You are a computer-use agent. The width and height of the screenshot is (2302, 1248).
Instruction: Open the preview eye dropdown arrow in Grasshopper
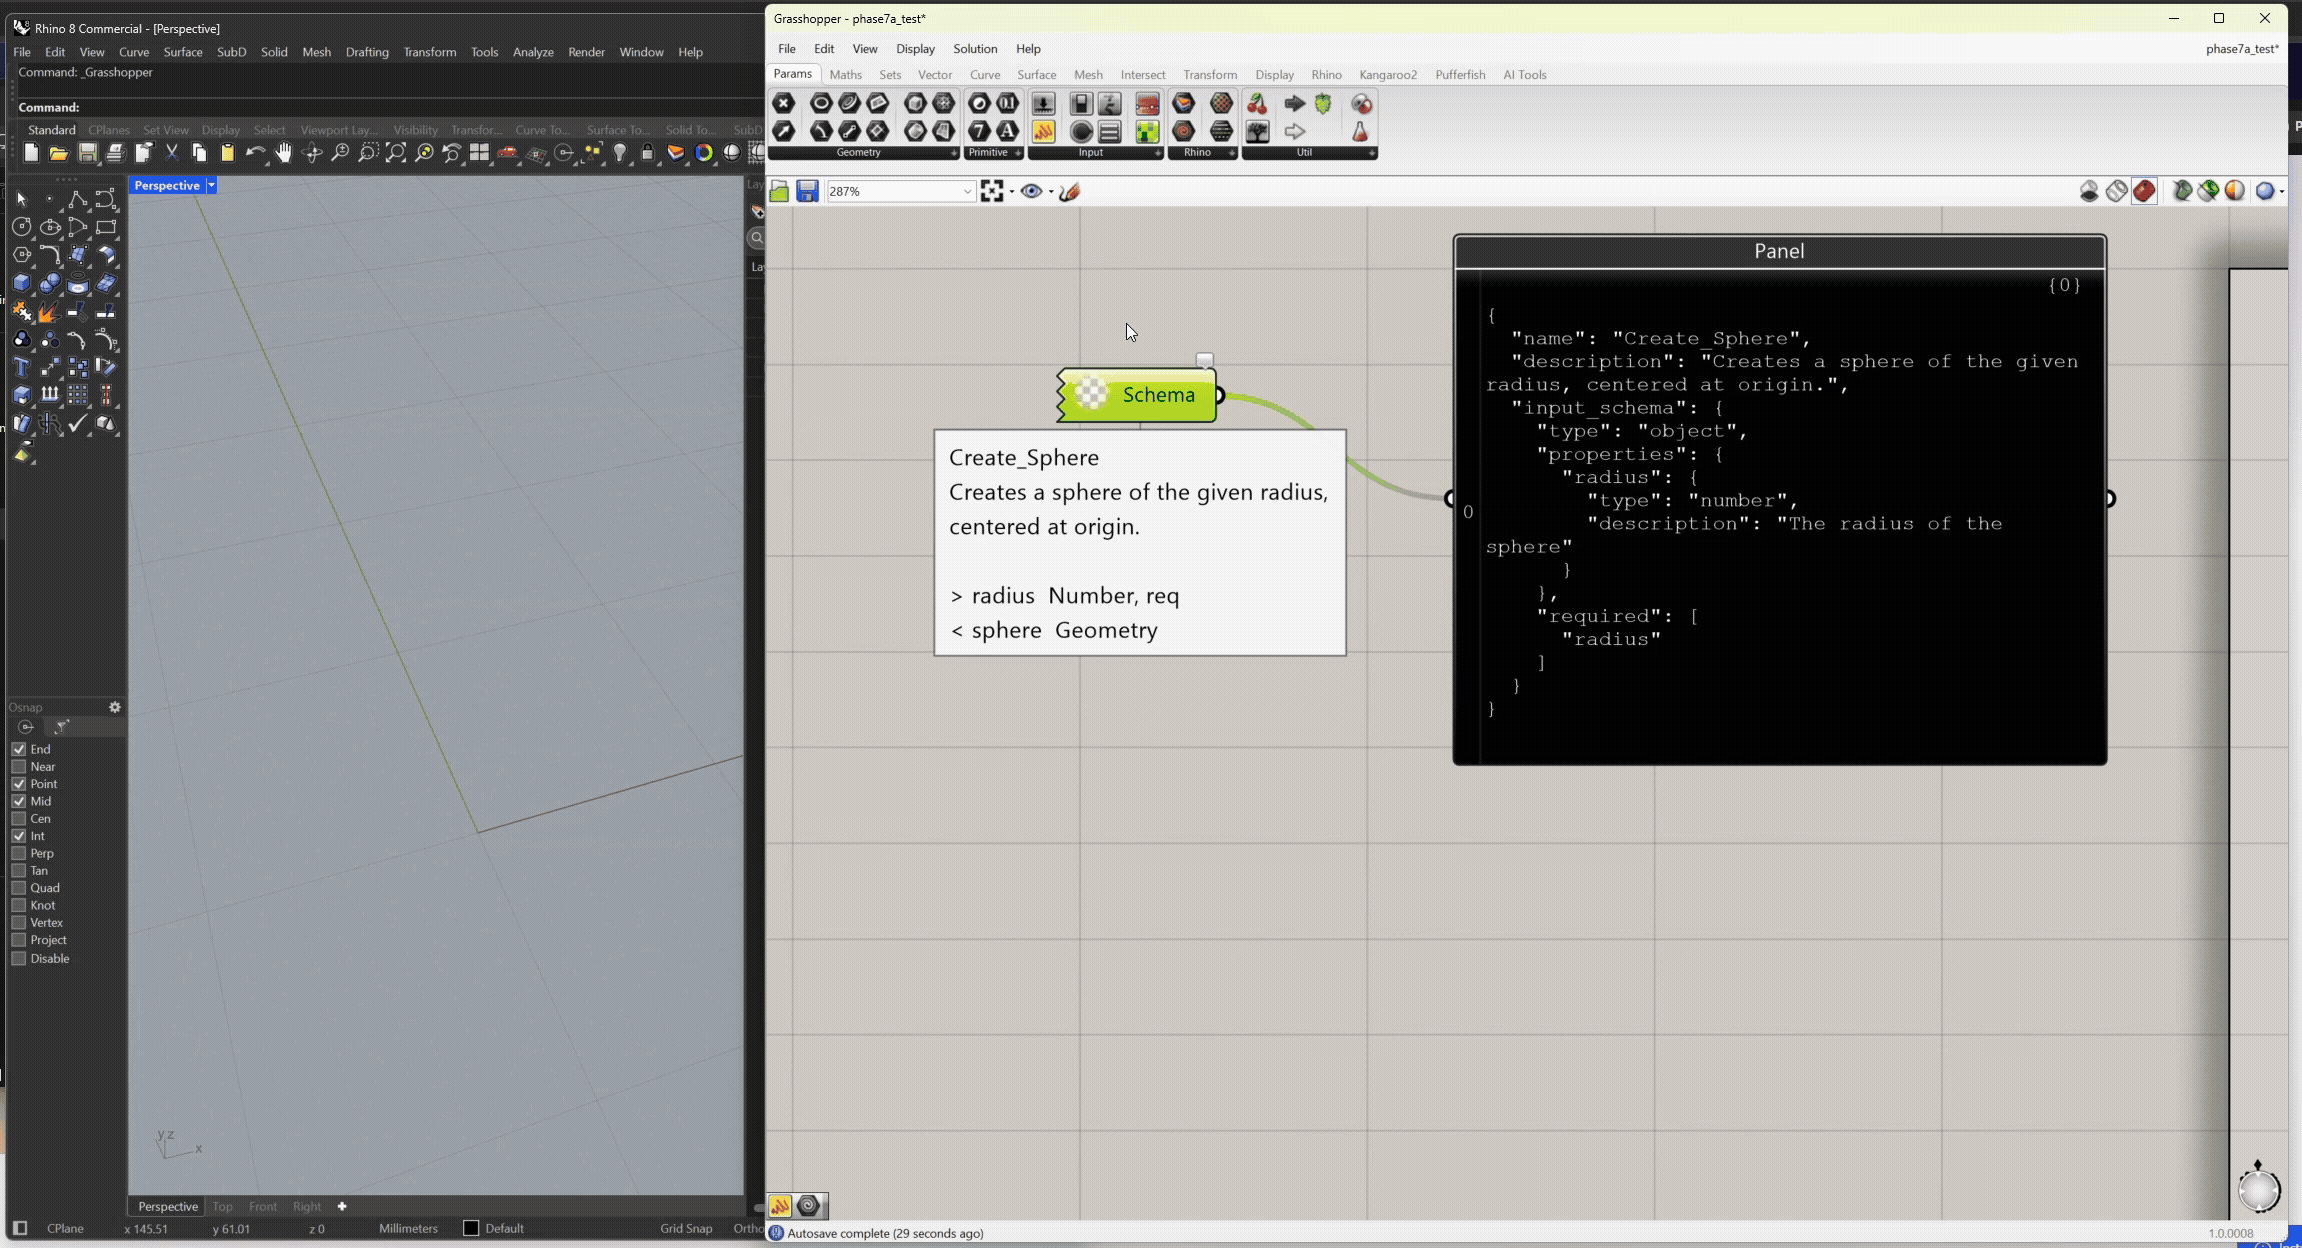[x=1051, y=191]
